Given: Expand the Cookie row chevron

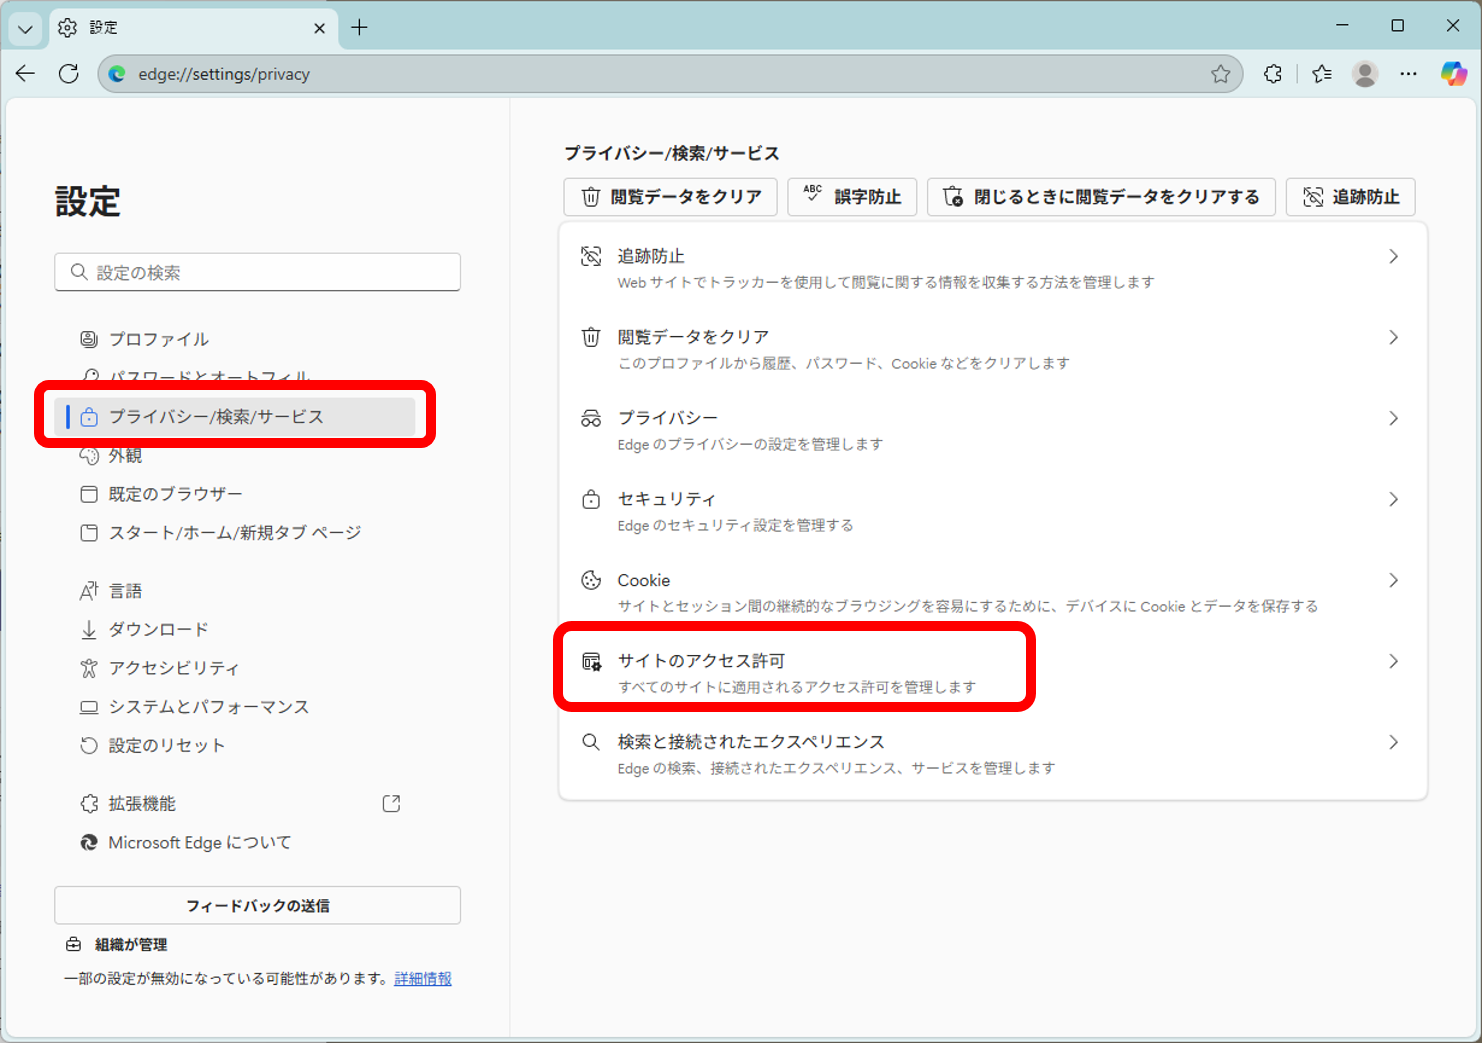Looking at the screenshot, I should tap(1393, 580).
